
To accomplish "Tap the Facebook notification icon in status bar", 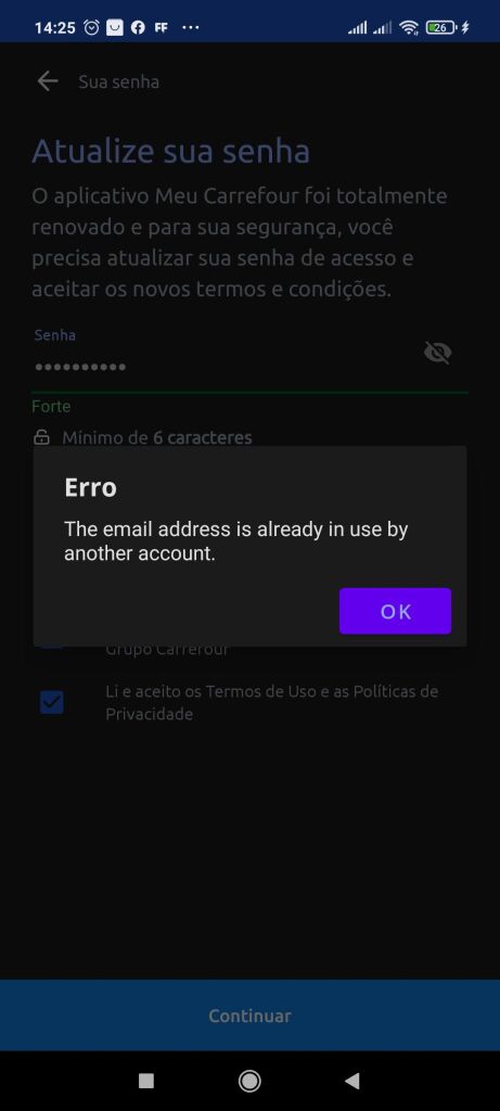I will [x=138, y=28].
